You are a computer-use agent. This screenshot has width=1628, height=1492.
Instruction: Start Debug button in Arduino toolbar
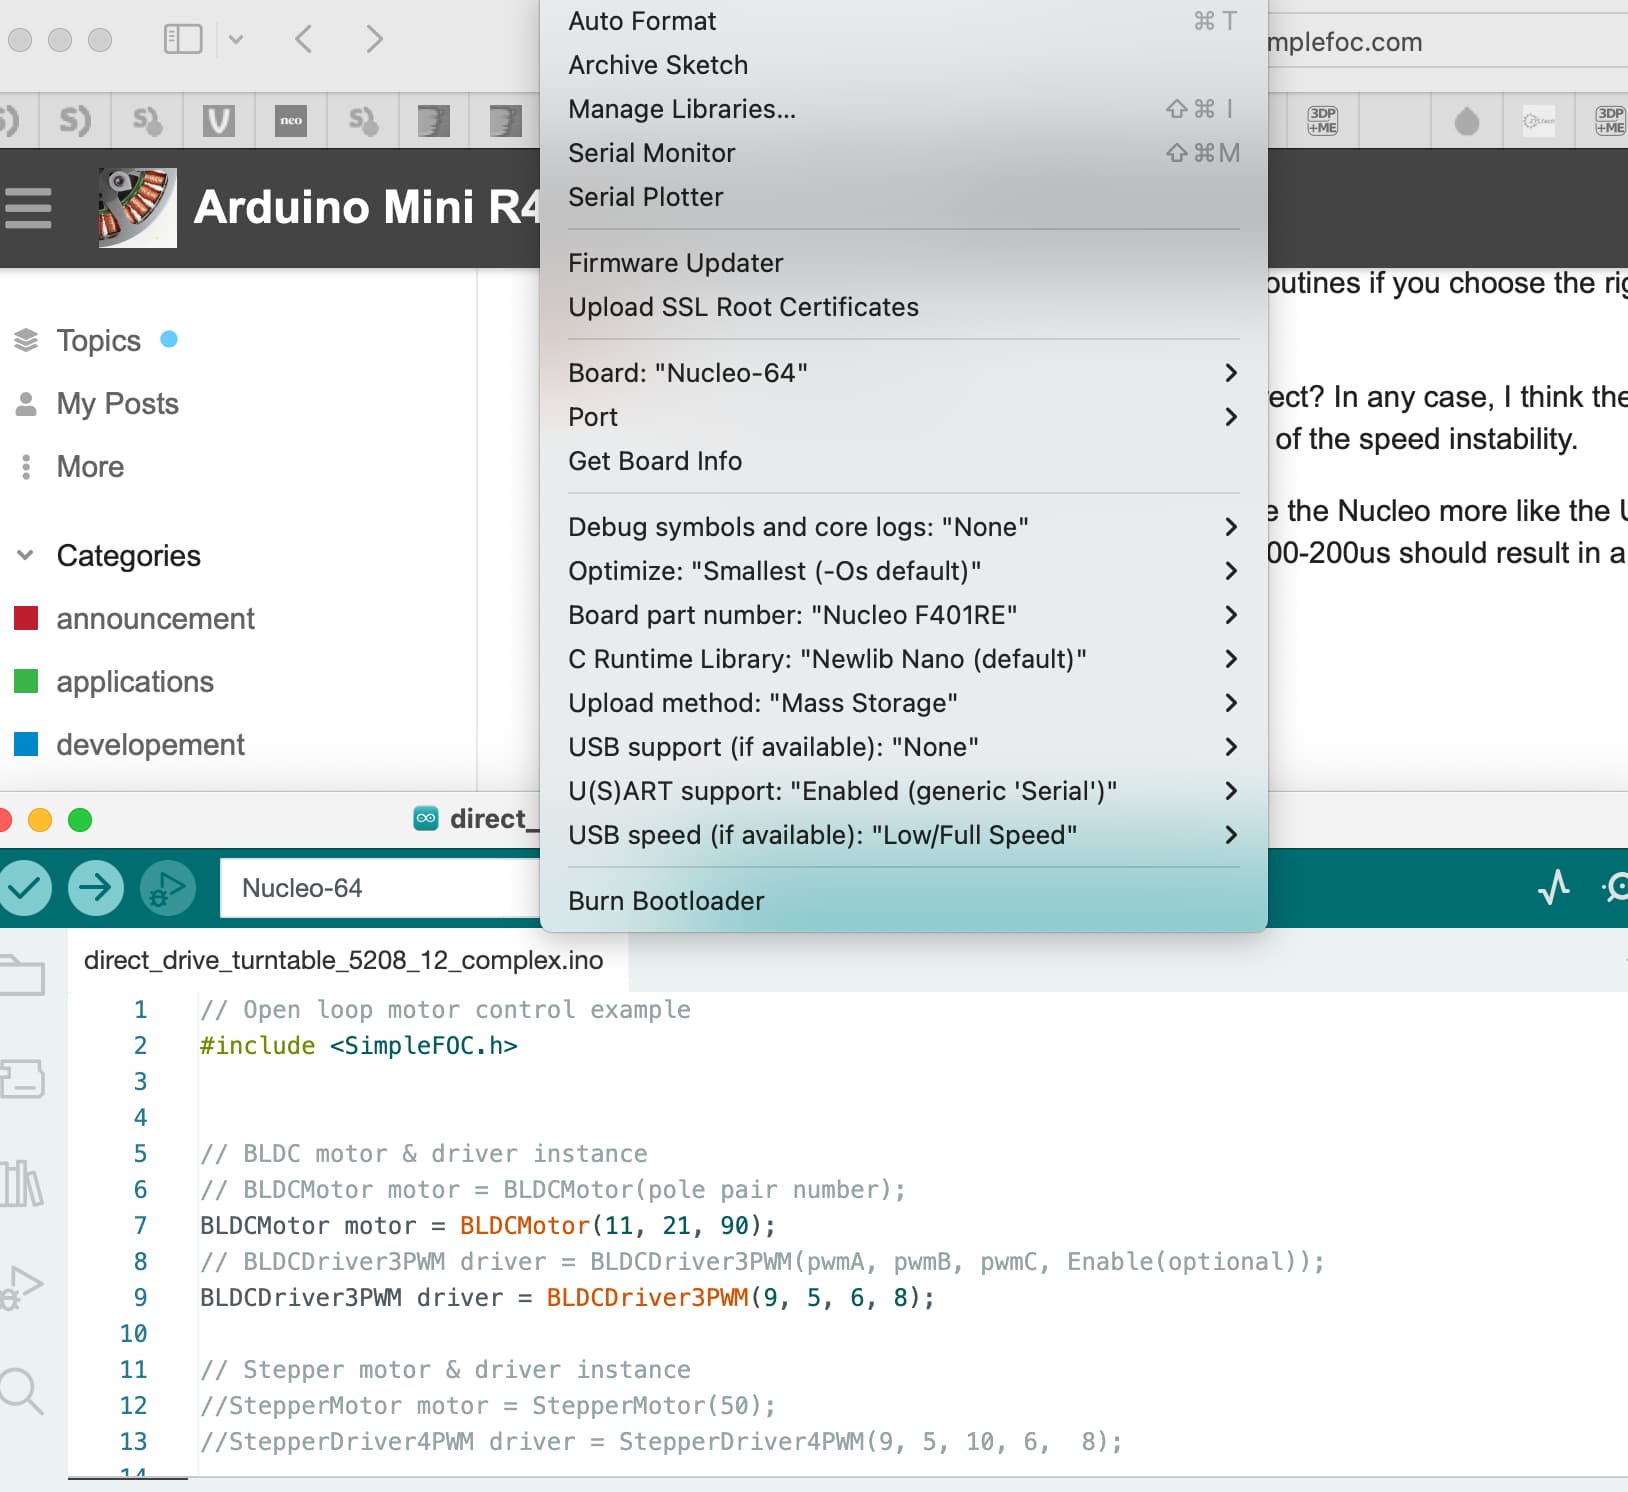(x=168, y=887)
